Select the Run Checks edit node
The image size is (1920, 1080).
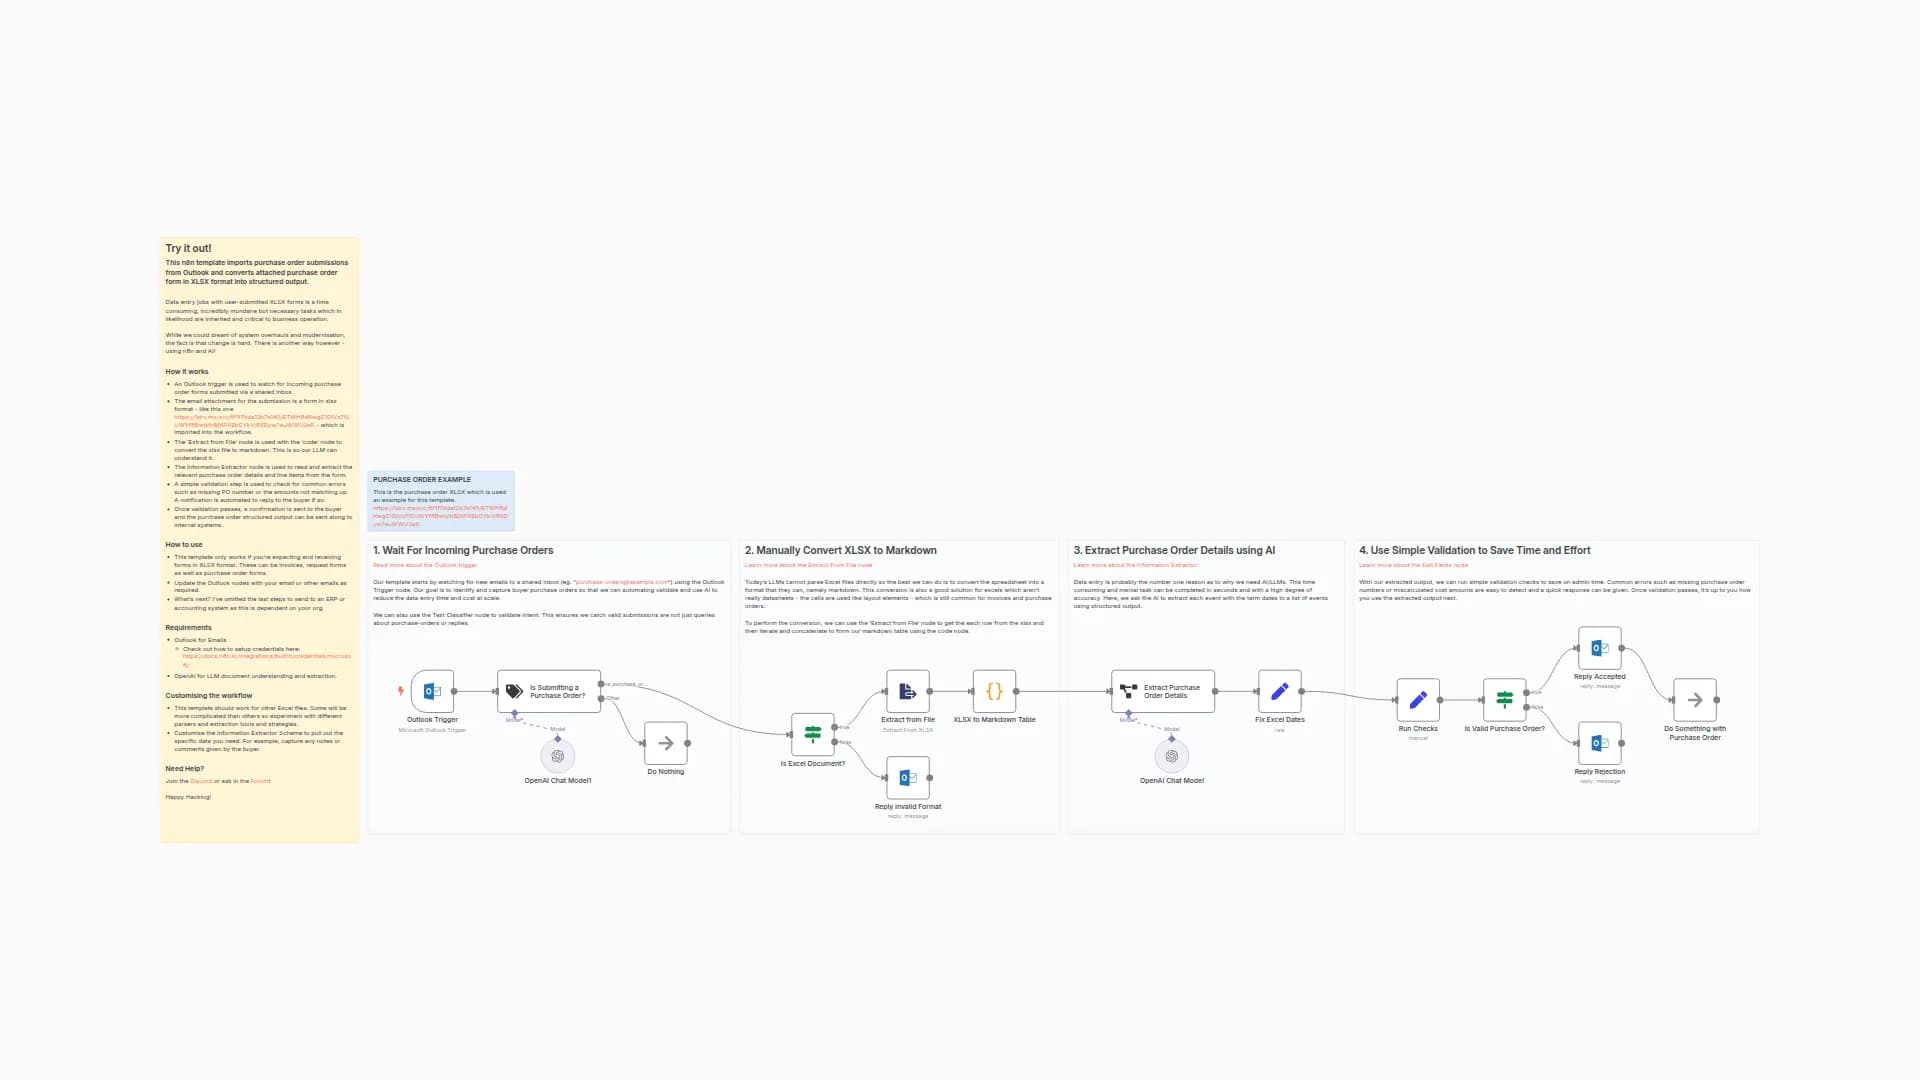click(x=1418, y=700)
